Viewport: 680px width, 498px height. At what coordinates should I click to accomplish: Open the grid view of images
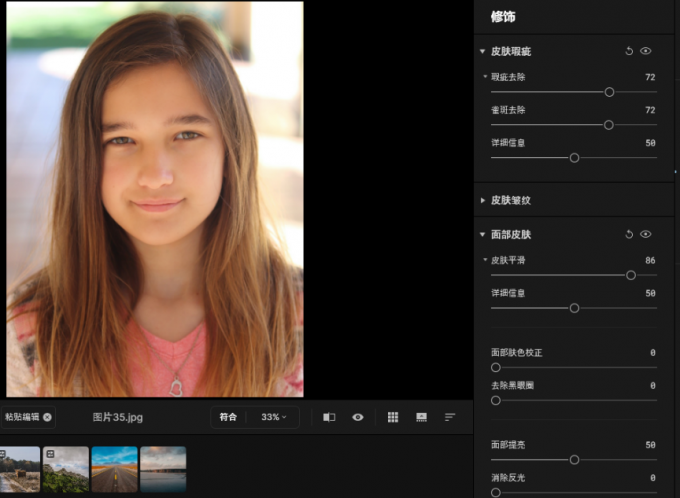pos(393,417)
